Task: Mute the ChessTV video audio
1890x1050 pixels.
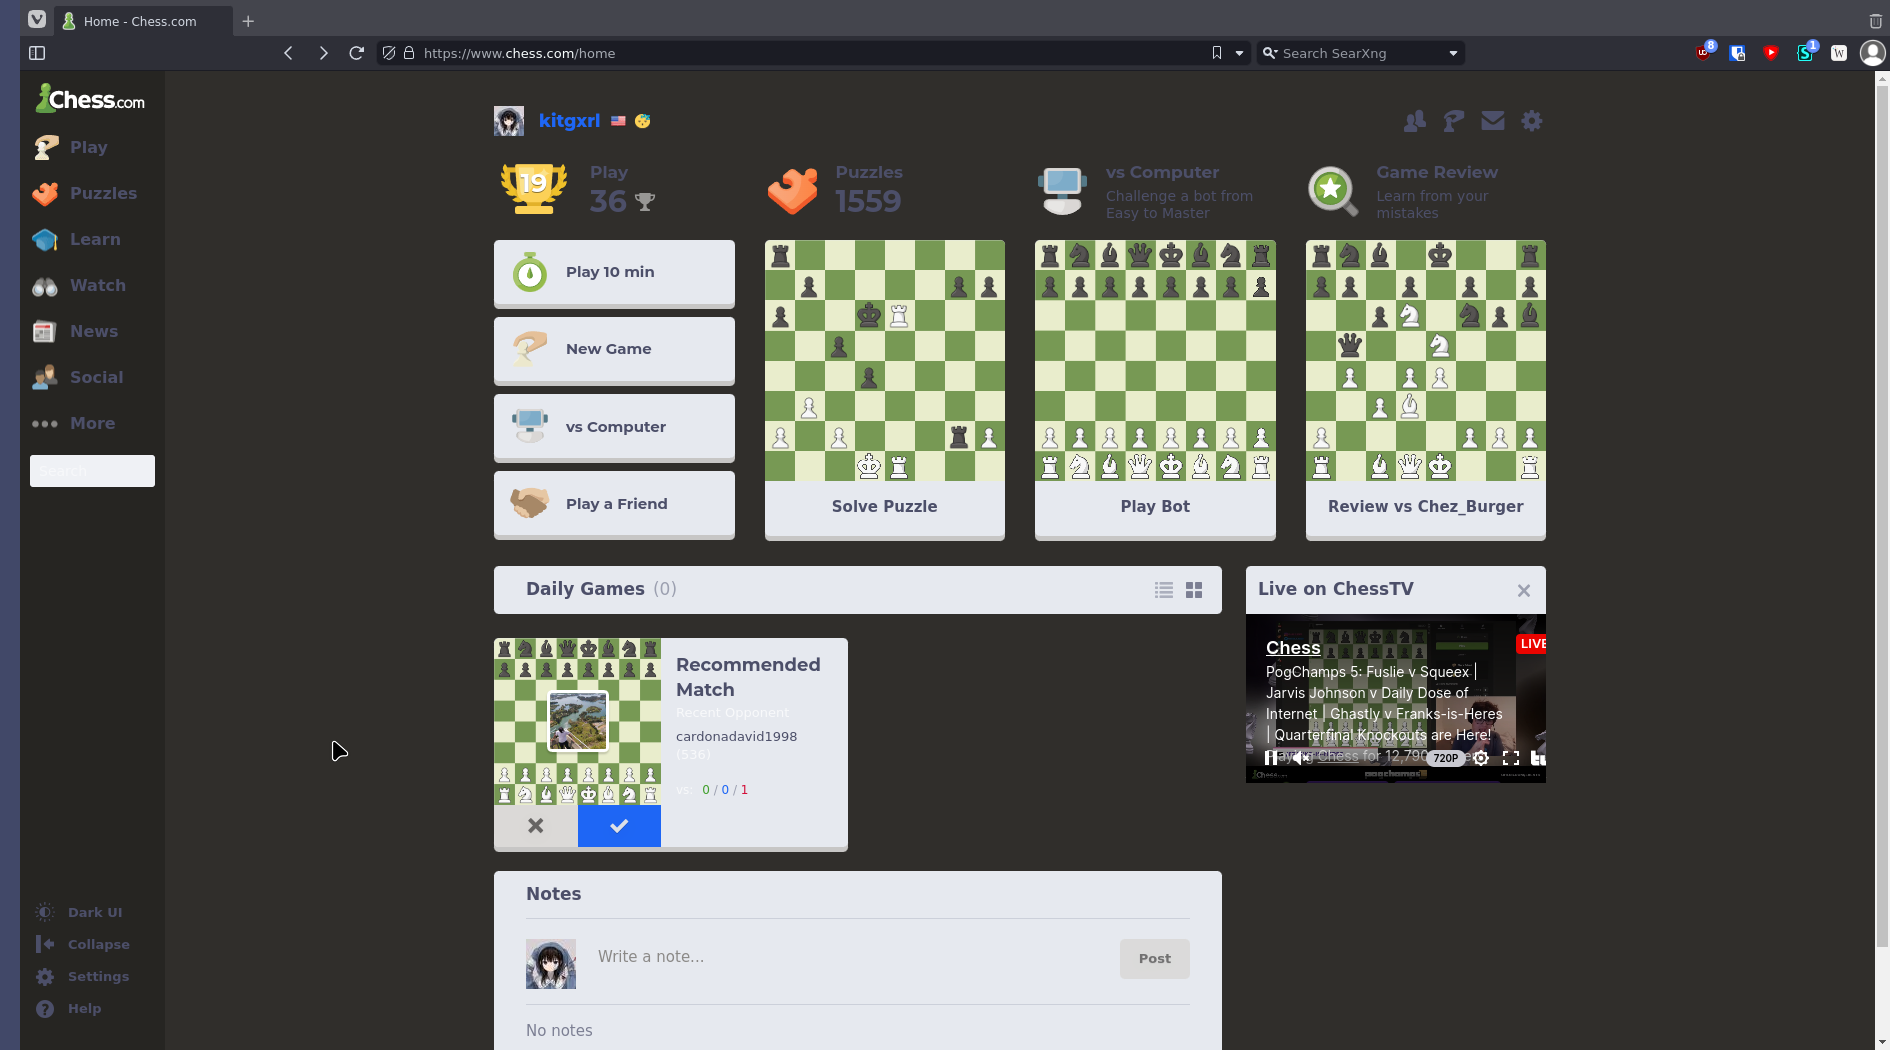Action: click(x=1300, y=758)
